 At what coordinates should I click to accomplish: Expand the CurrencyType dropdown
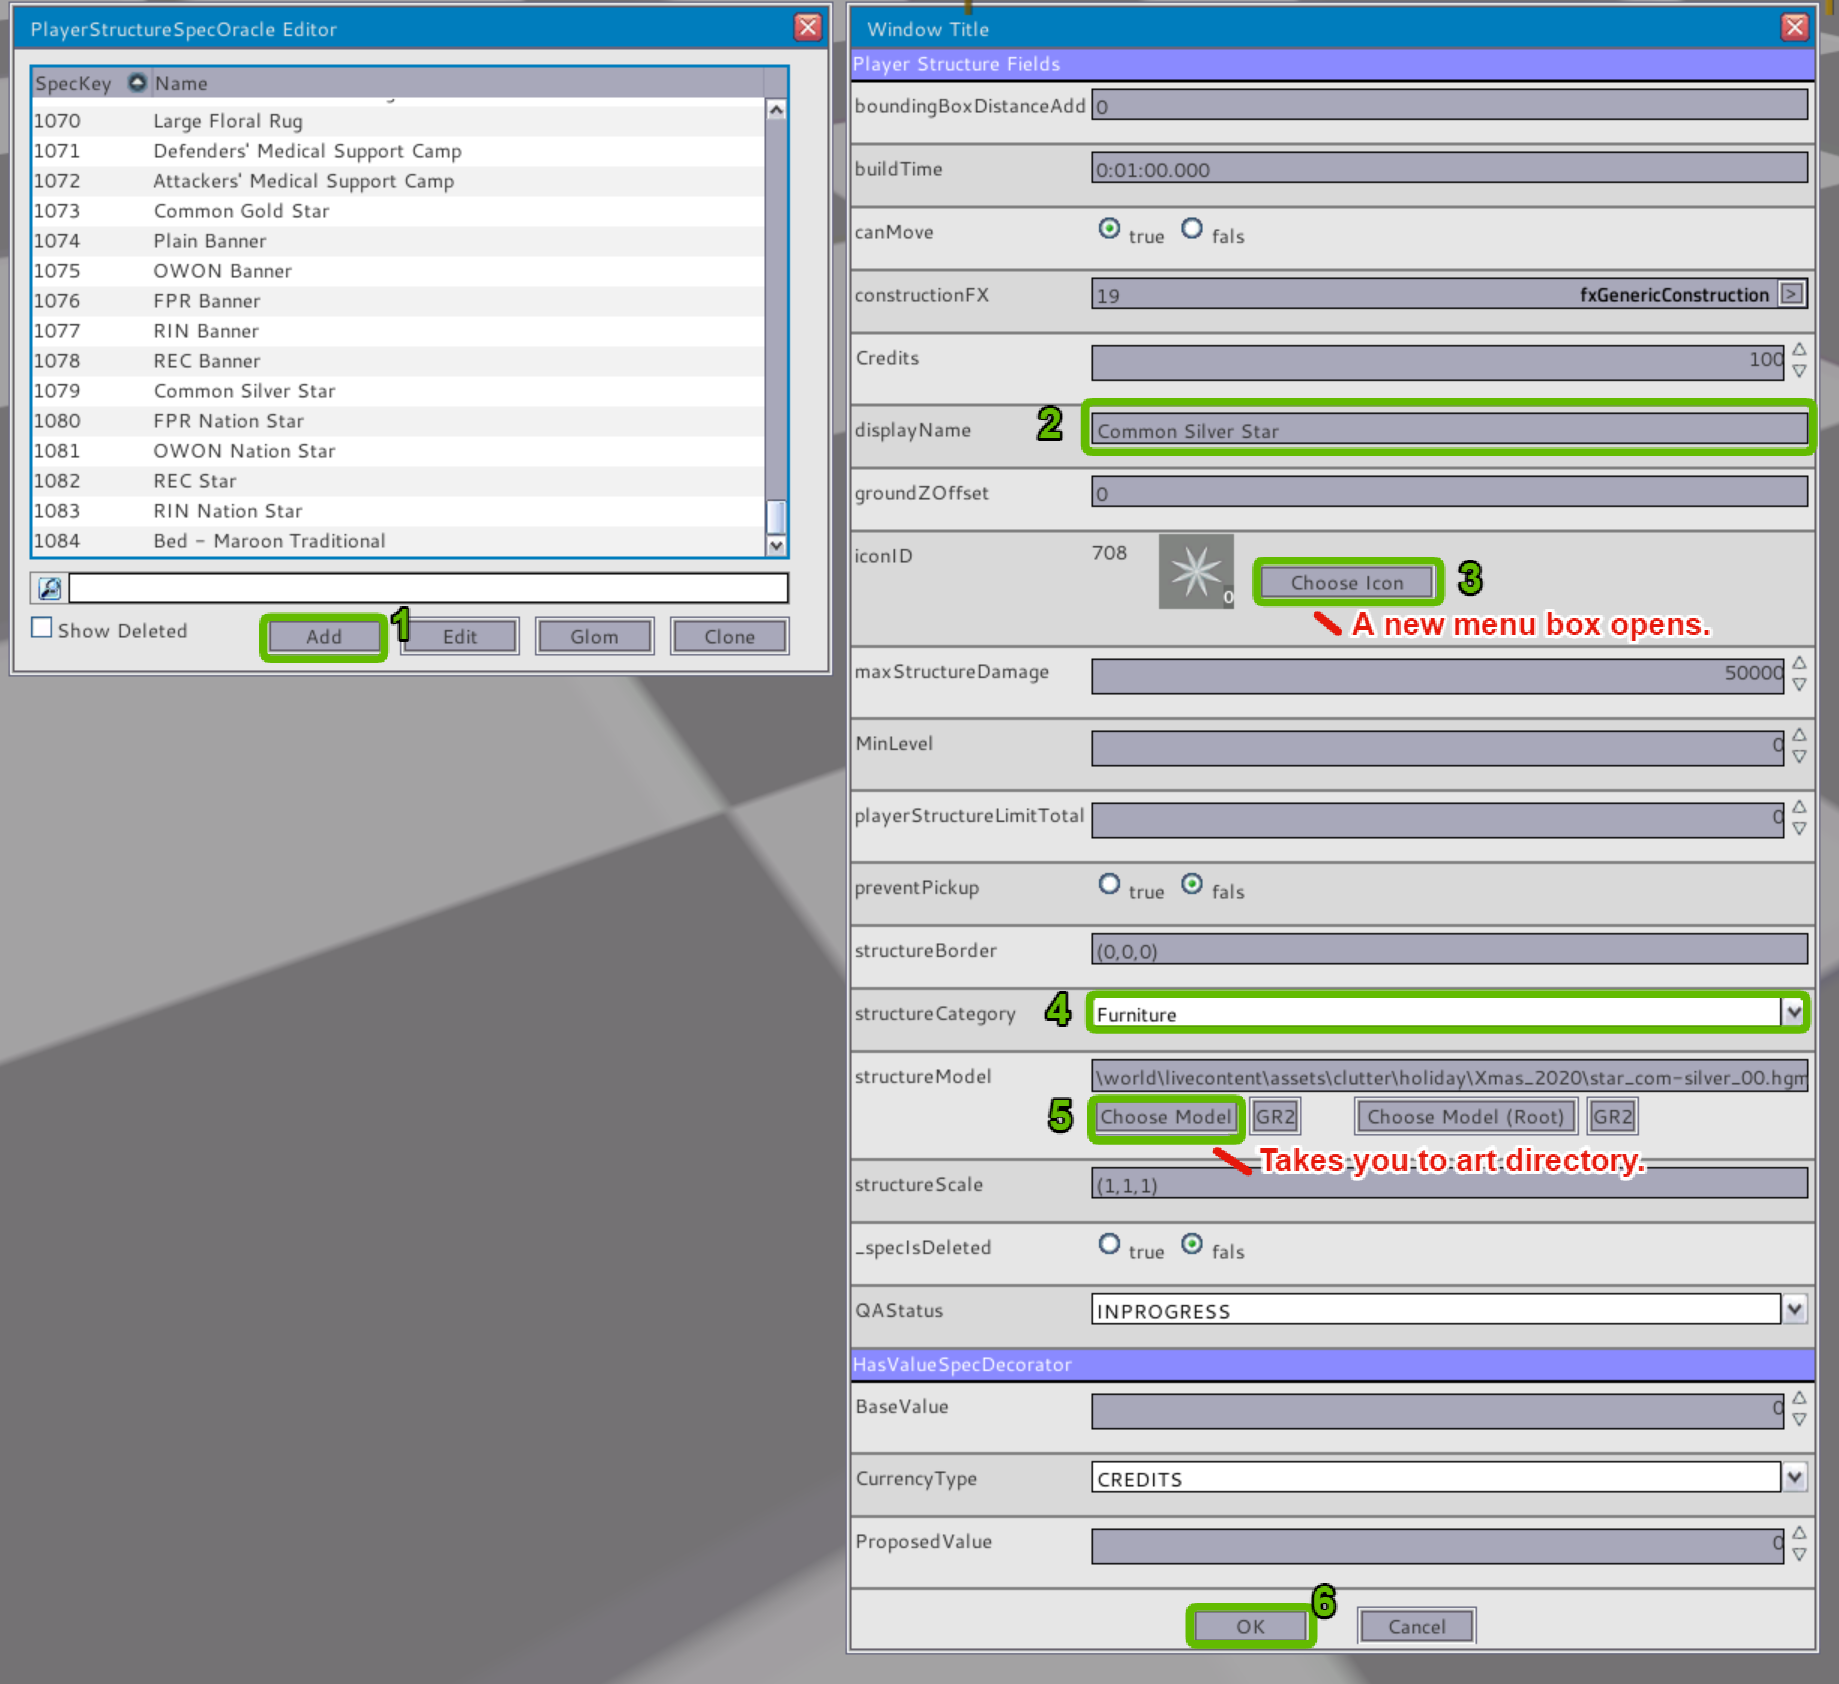[x=1794, y=1477]
